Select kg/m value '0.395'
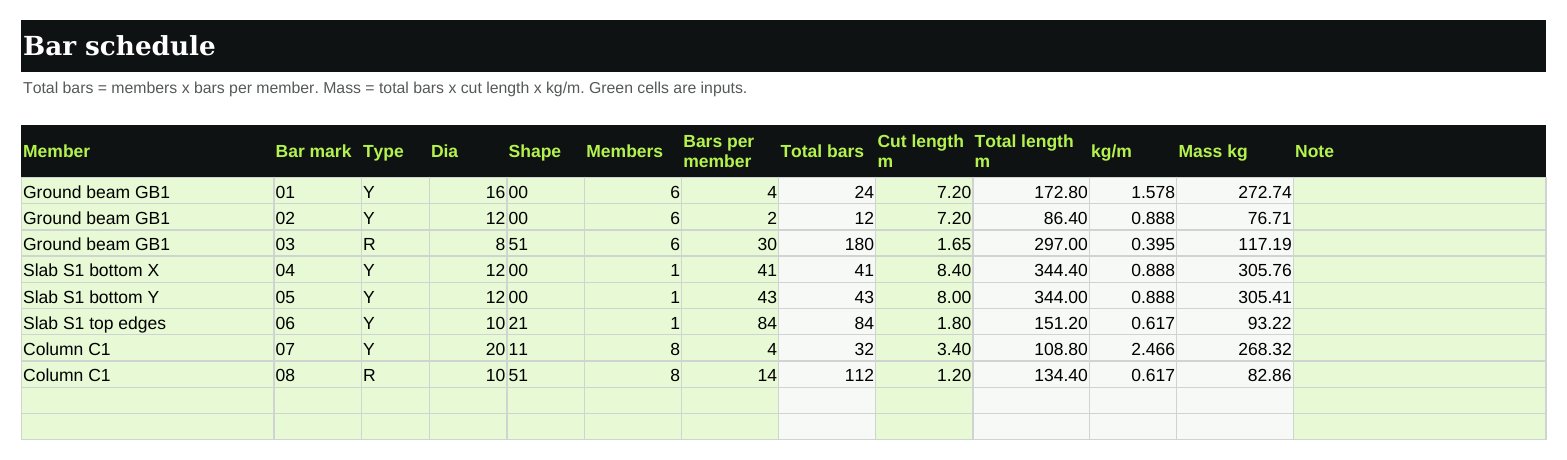 tap(1133, 244)
